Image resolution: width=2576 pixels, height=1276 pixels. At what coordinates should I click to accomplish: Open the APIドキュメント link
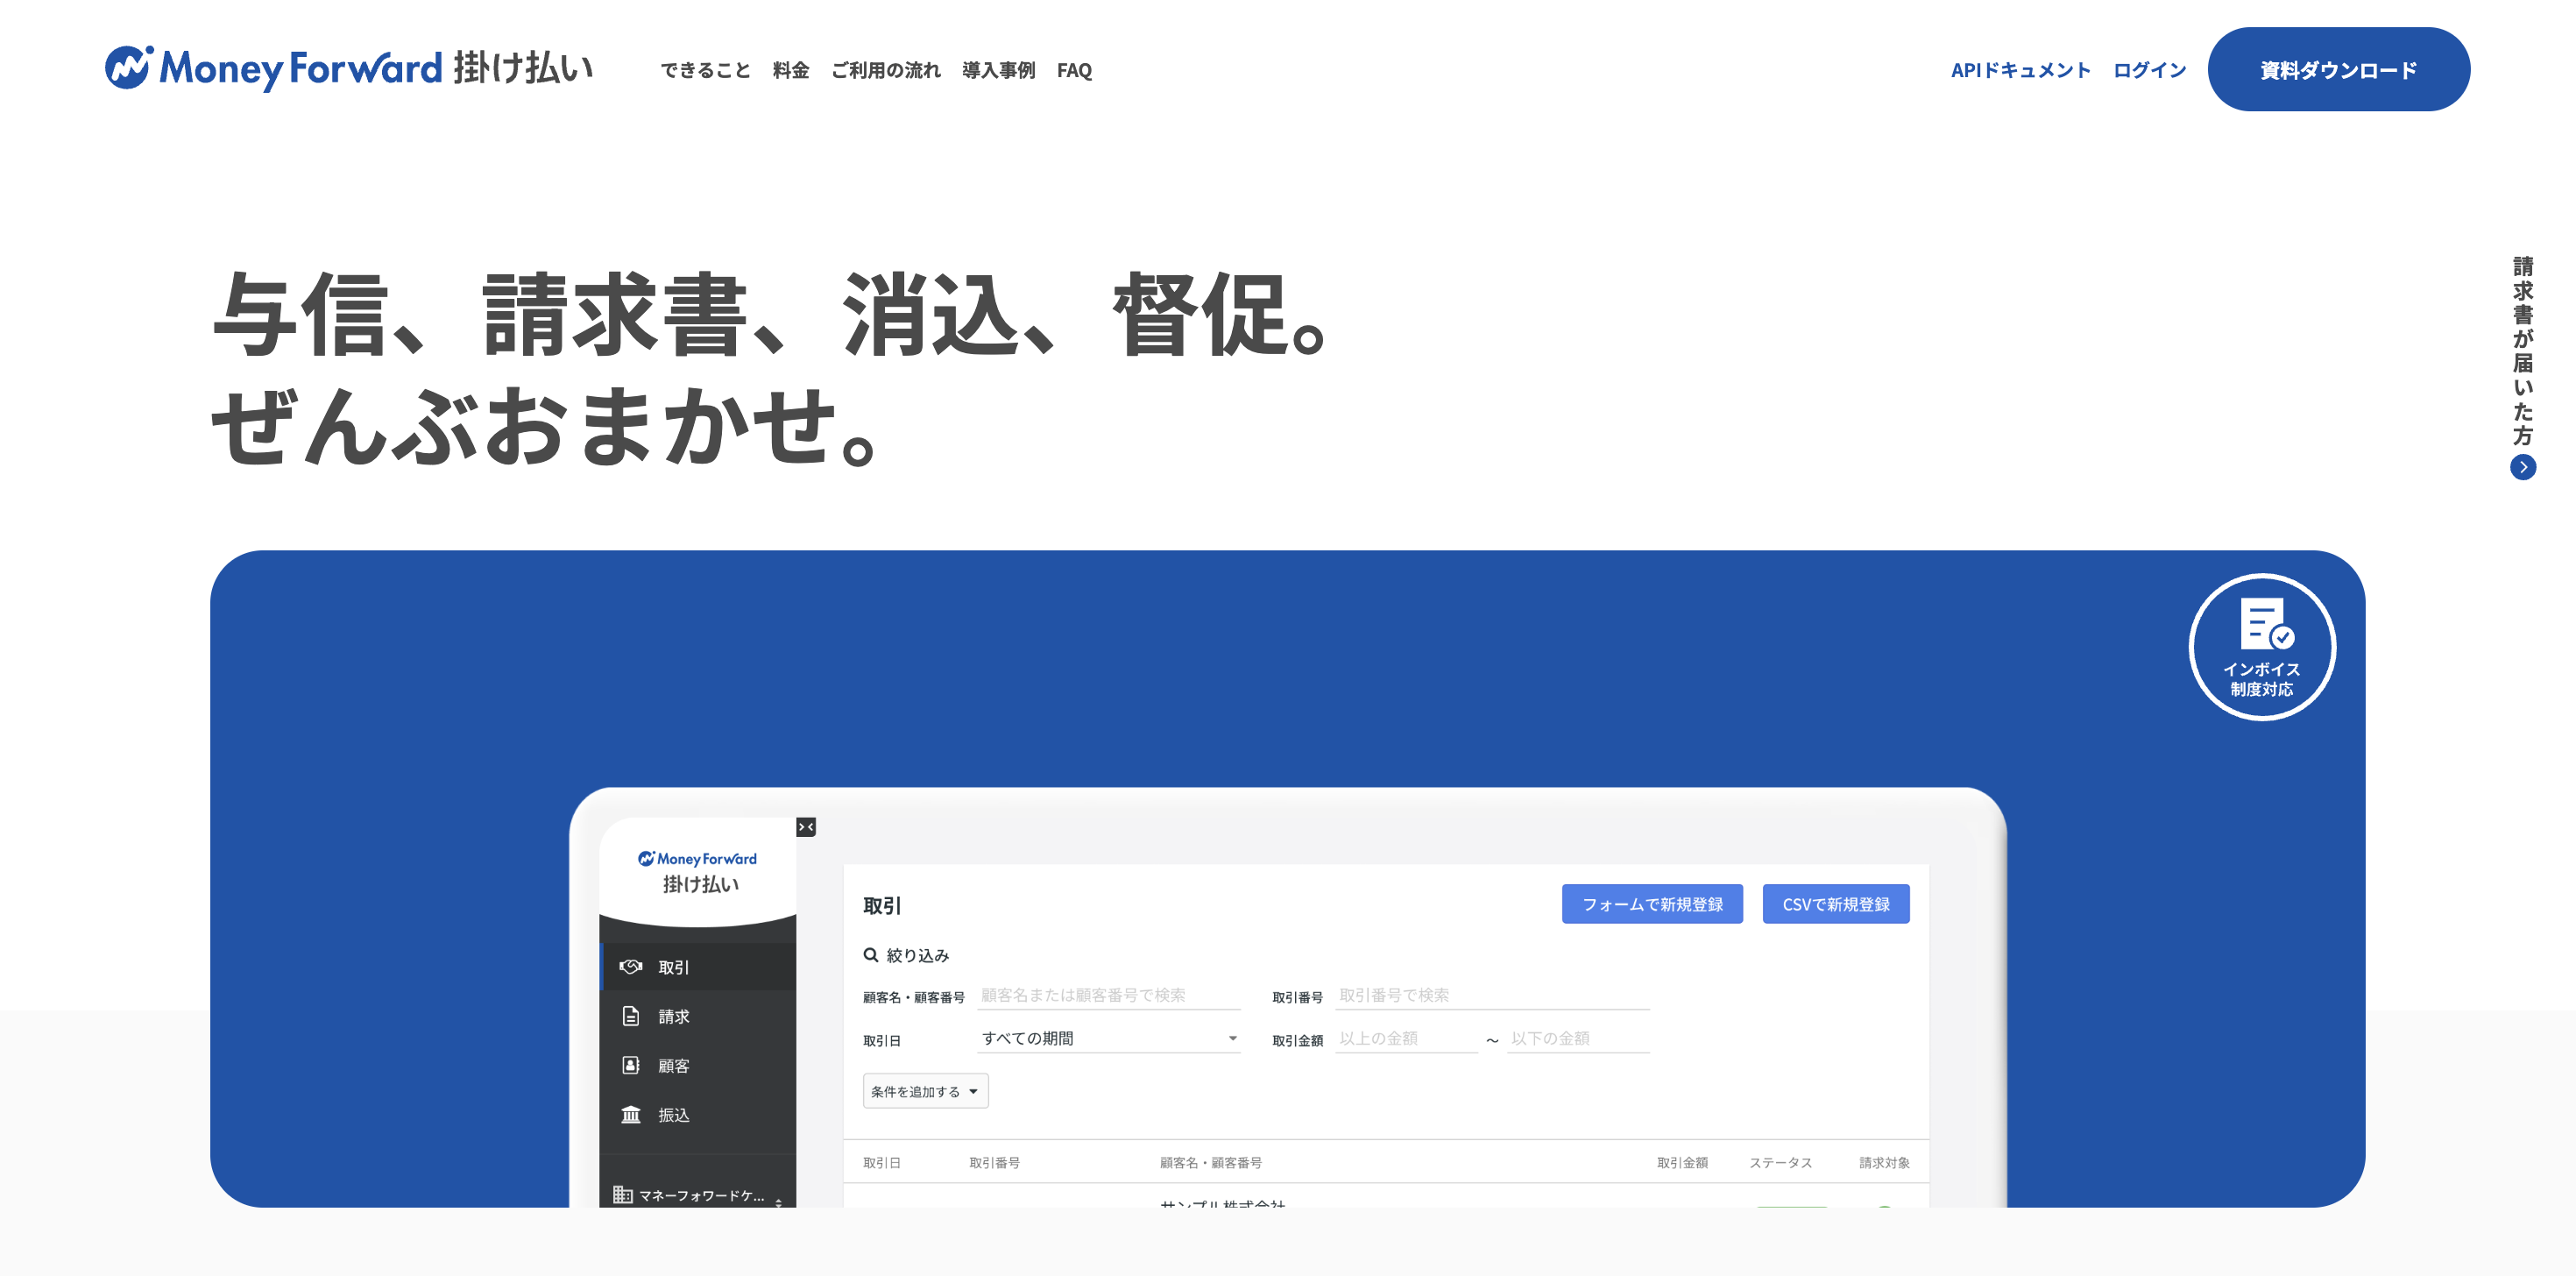(x=2020, y=70)
